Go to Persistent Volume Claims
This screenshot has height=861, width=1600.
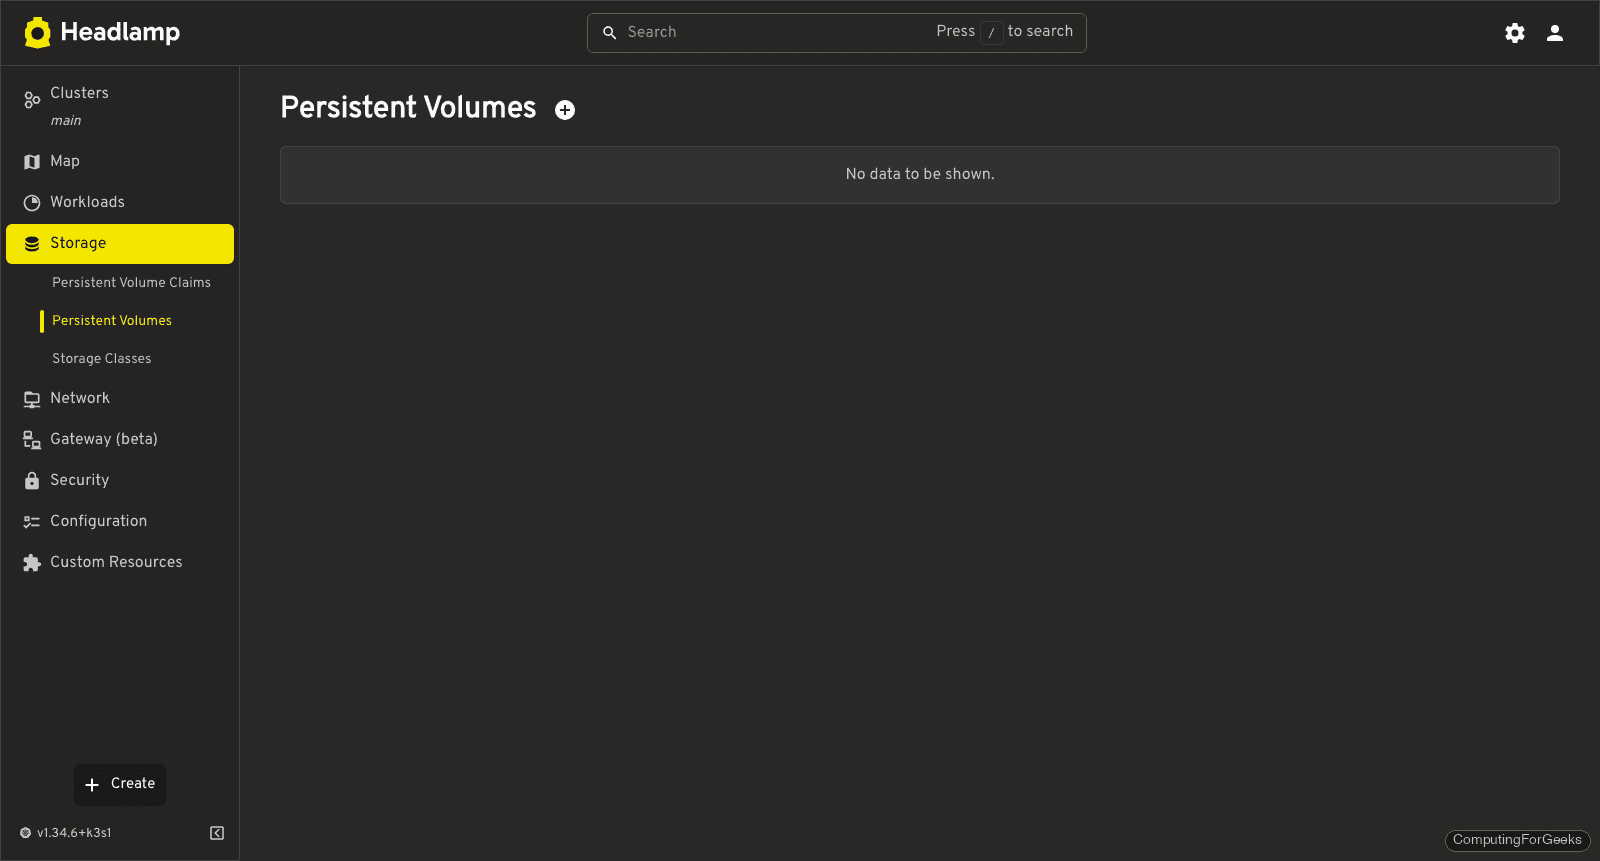pyautogui.click(x=131, y=283)
